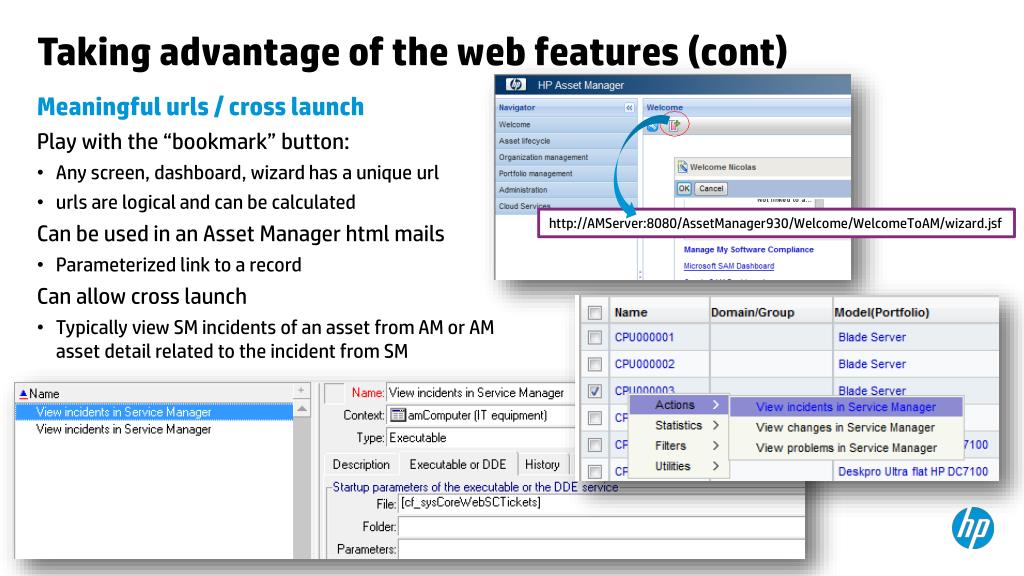
Task: Open Portfolio management in the Navigator
Action: pyautogui.click(x=536, y=173)
